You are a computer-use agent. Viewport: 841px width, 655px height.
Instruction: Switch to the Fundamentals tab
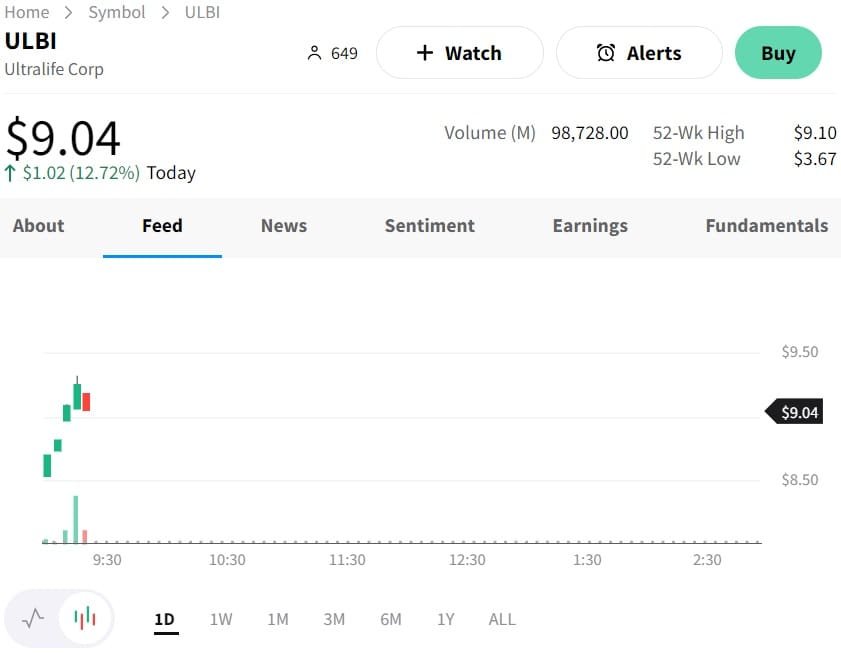(766, 226)
